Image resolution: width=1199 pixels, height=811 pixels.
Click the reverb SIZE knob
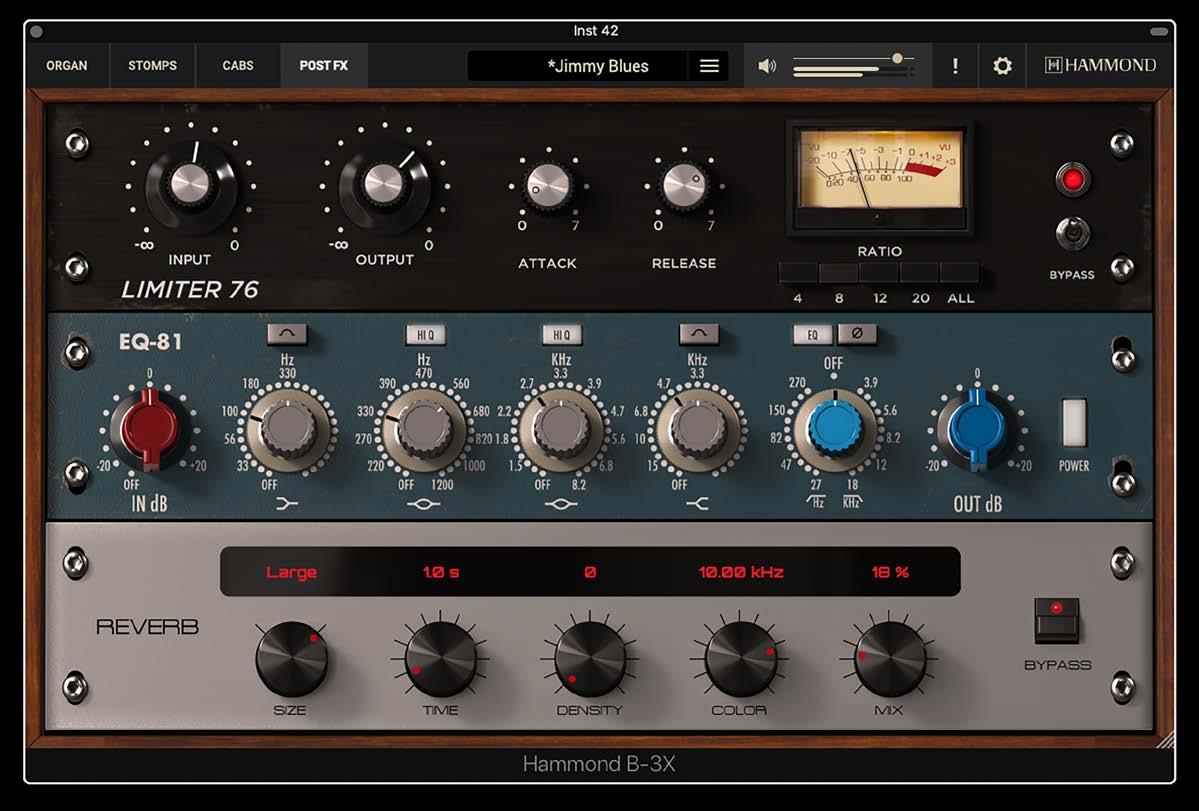tap(291, 659)
